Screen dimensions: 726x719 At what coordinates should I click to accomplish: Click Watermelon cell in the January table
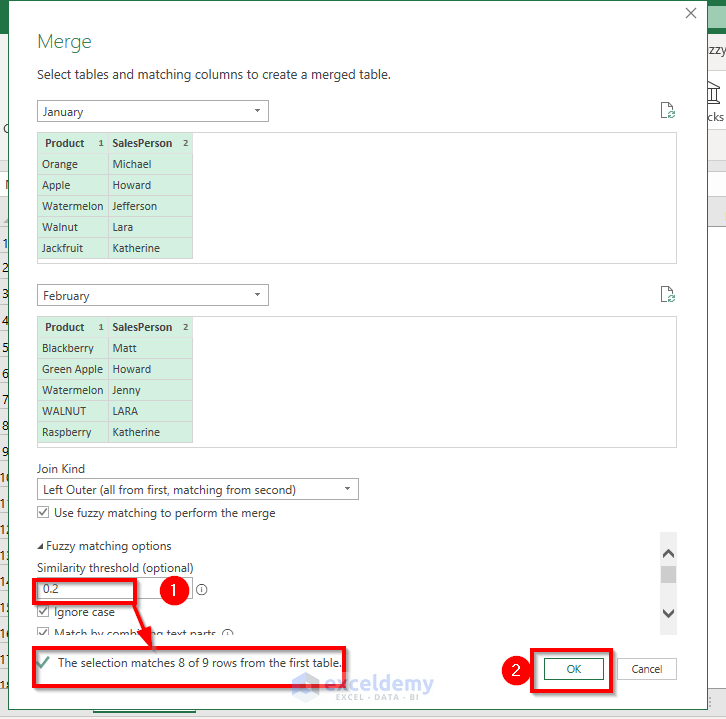(73, 206)
